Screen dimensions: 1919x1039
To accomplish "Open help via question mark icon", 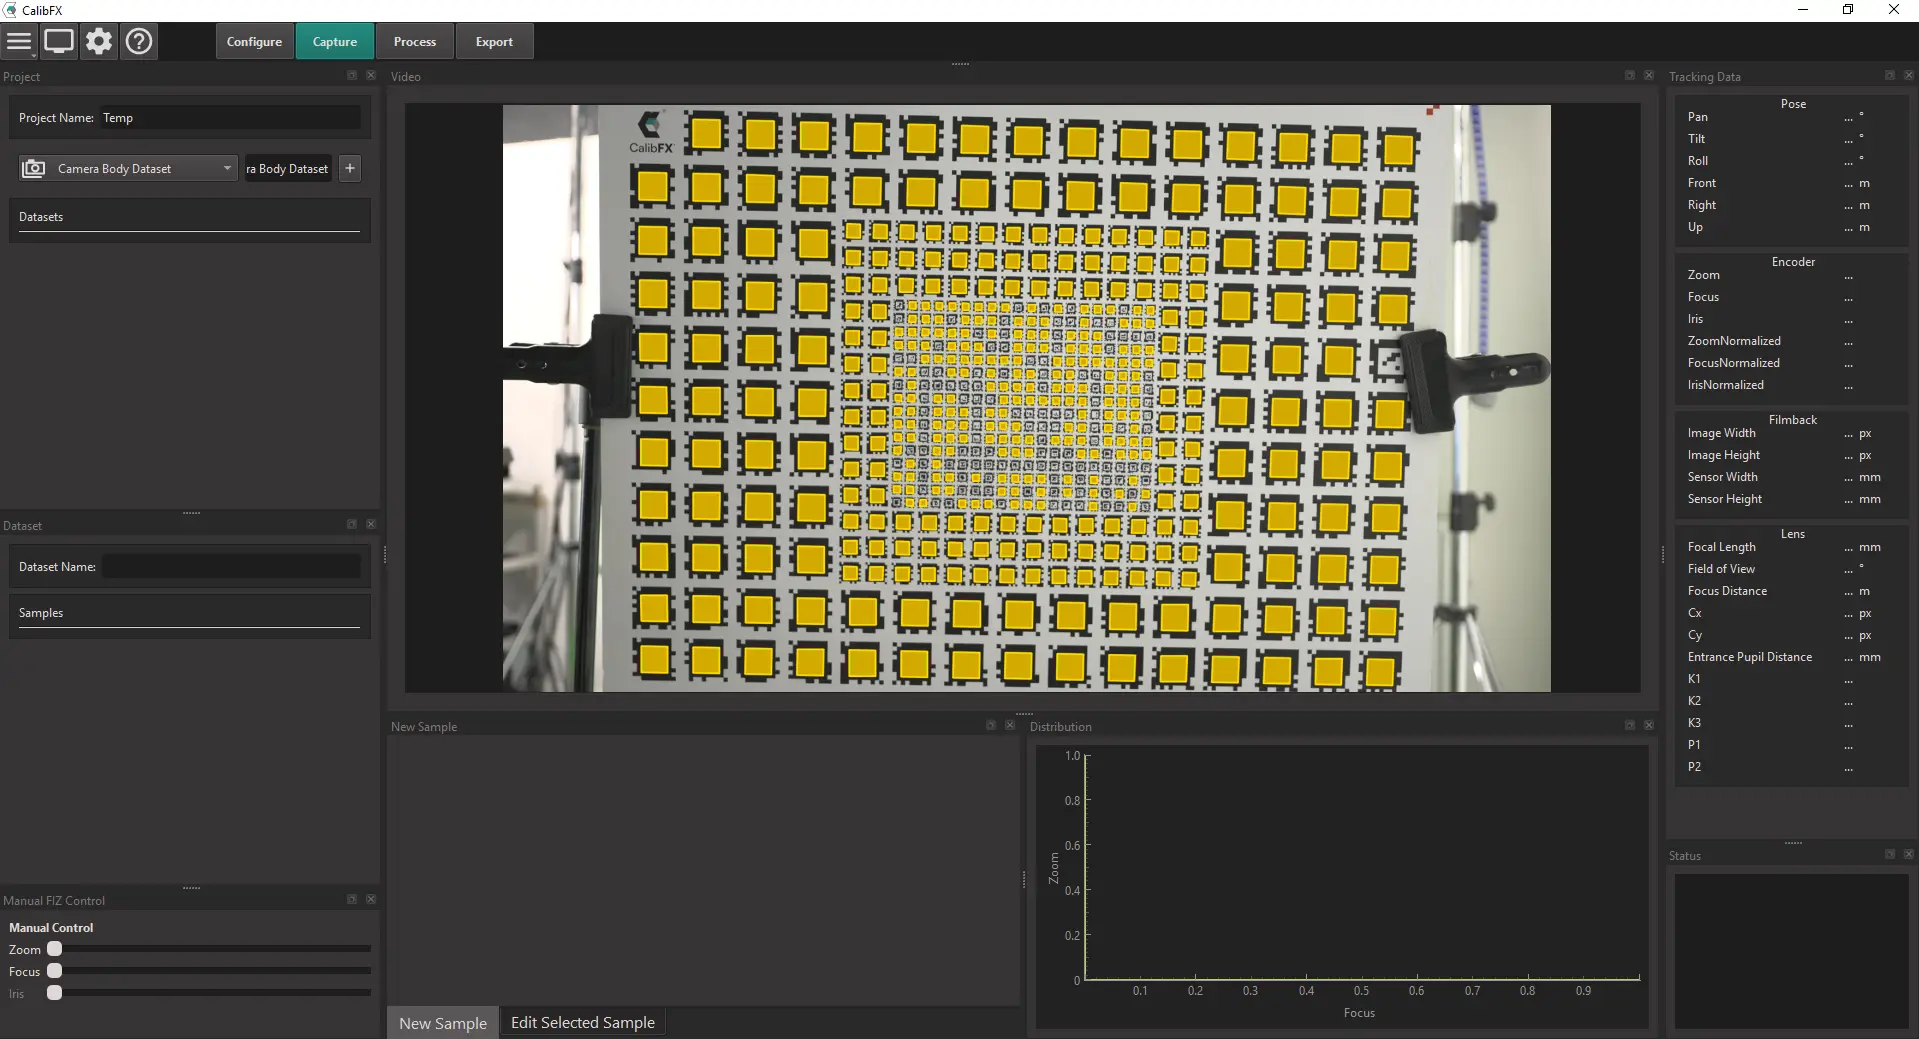I will (x=139, y=42).
